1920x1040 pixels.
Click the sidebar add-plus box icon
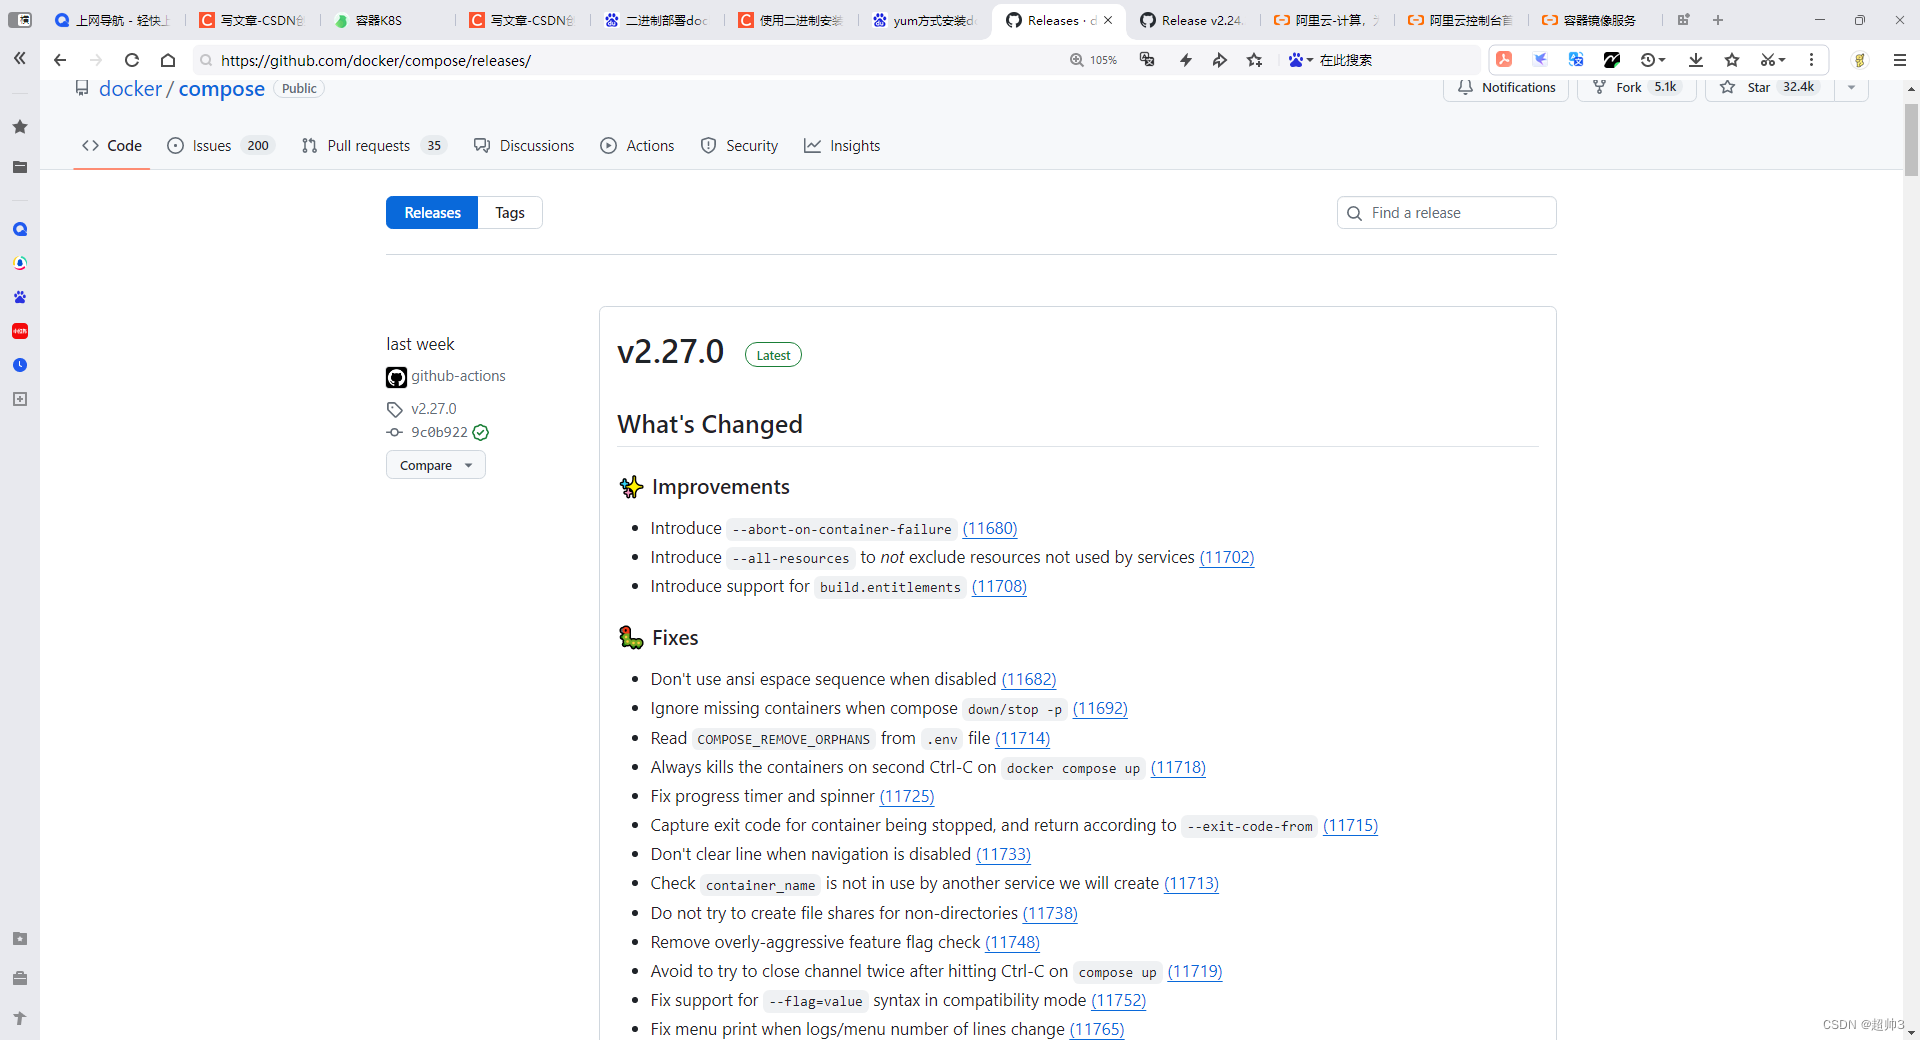20,399
